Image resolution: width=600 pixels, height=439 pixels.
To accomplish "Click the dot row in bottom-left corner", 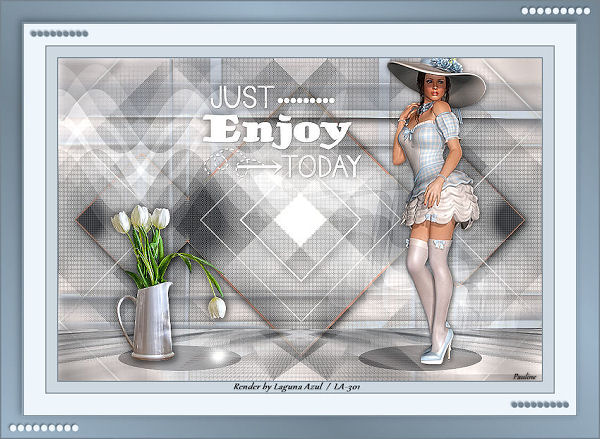I will (48, 427).
